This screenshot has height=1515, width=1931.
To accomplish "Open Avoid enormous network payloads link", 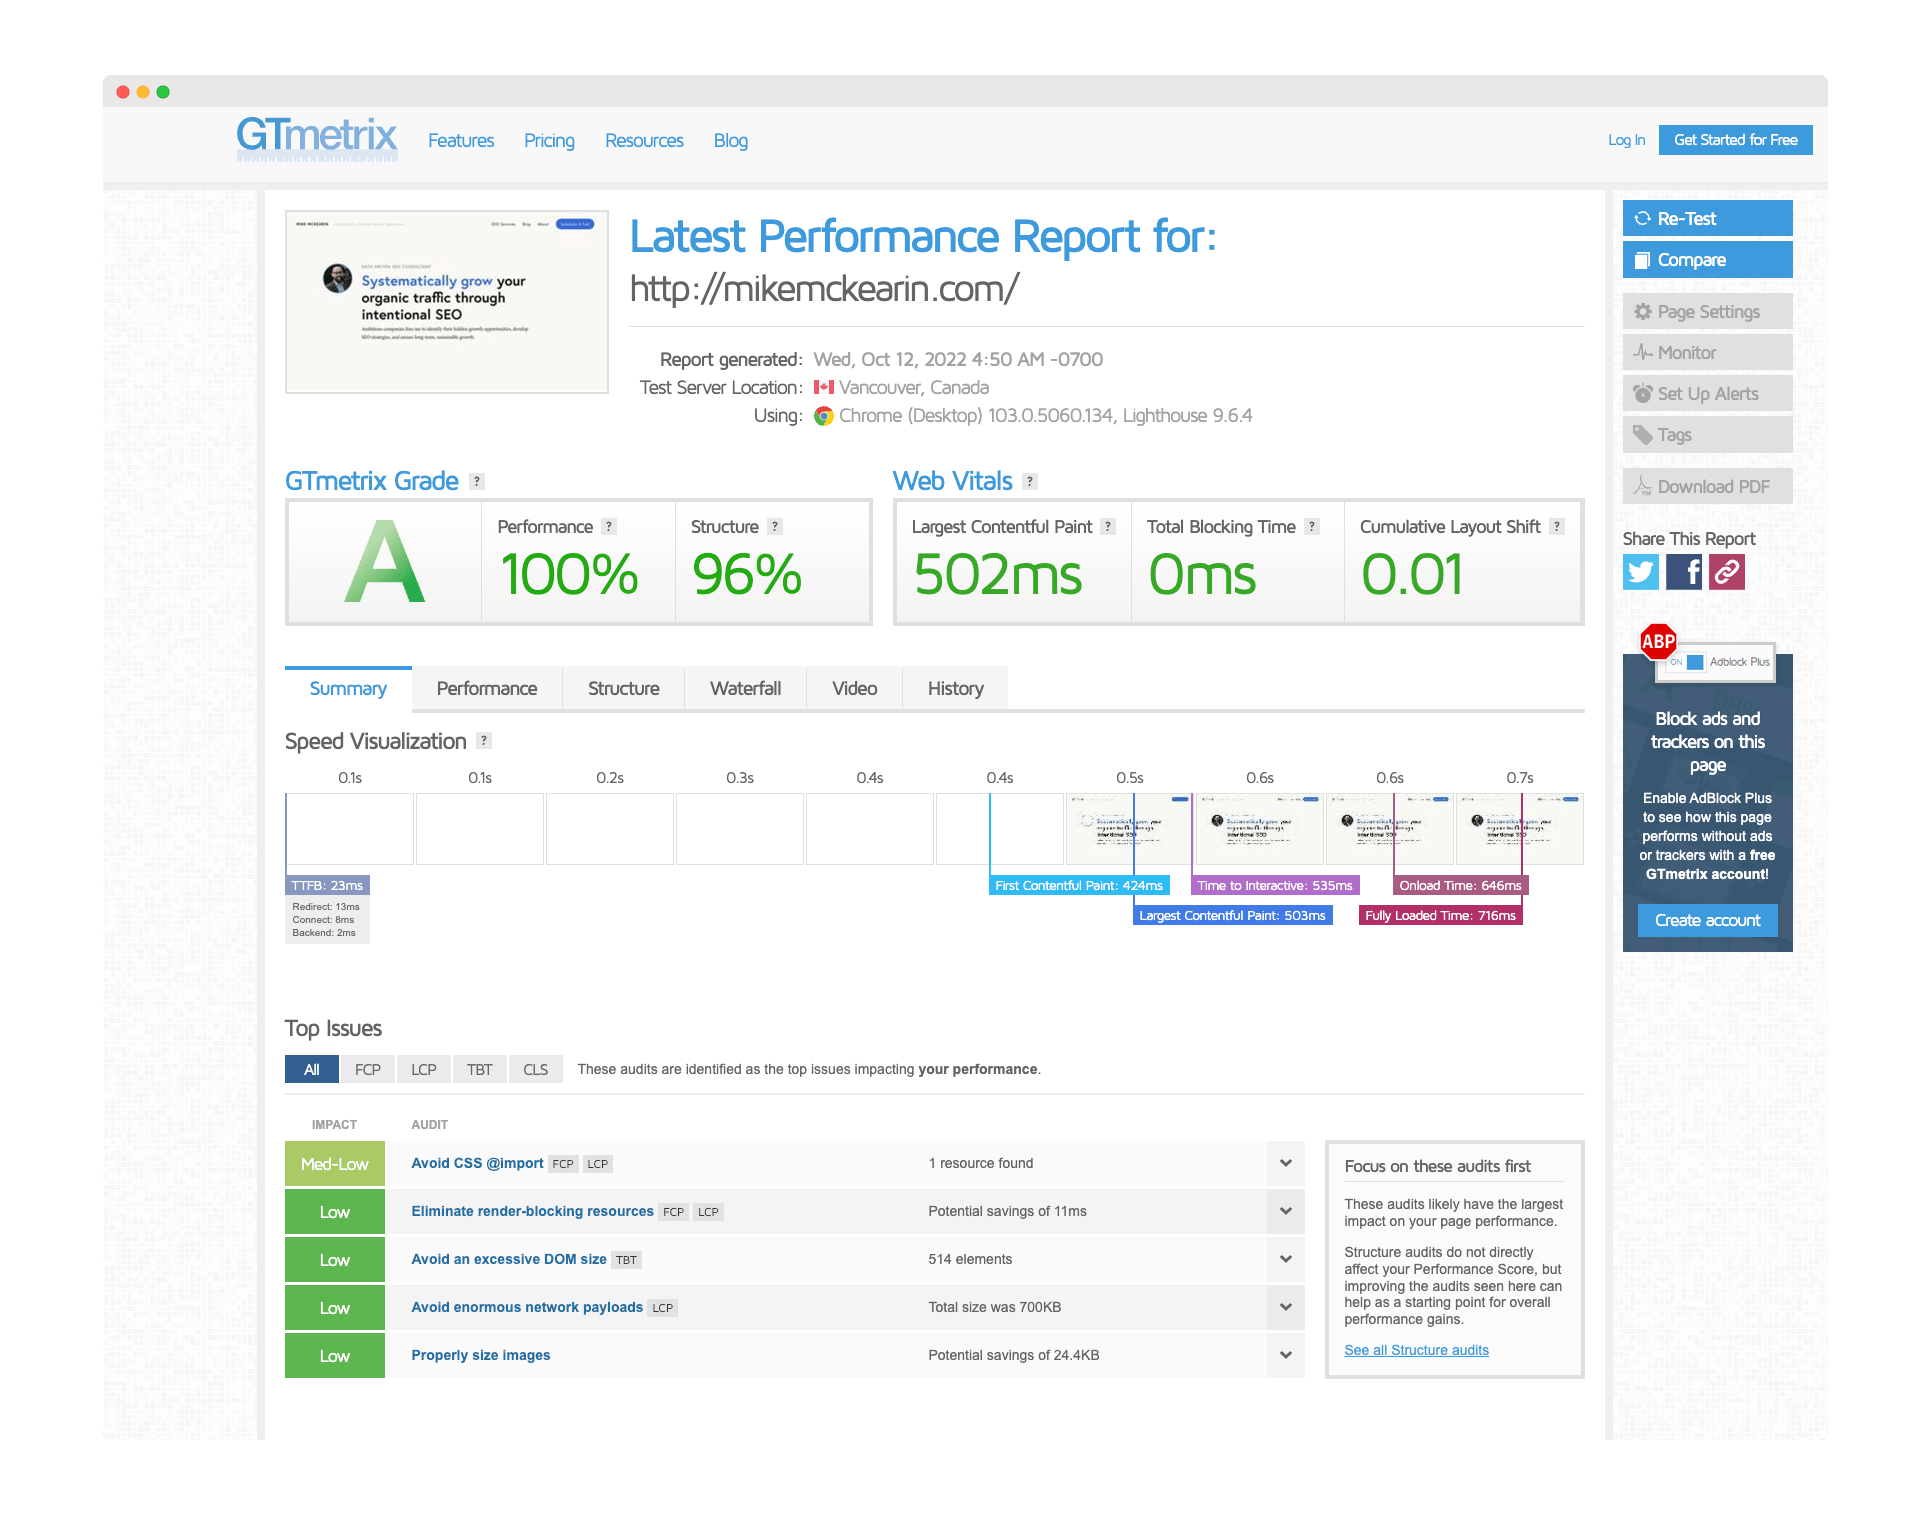I will click(x=527, y=1307).
